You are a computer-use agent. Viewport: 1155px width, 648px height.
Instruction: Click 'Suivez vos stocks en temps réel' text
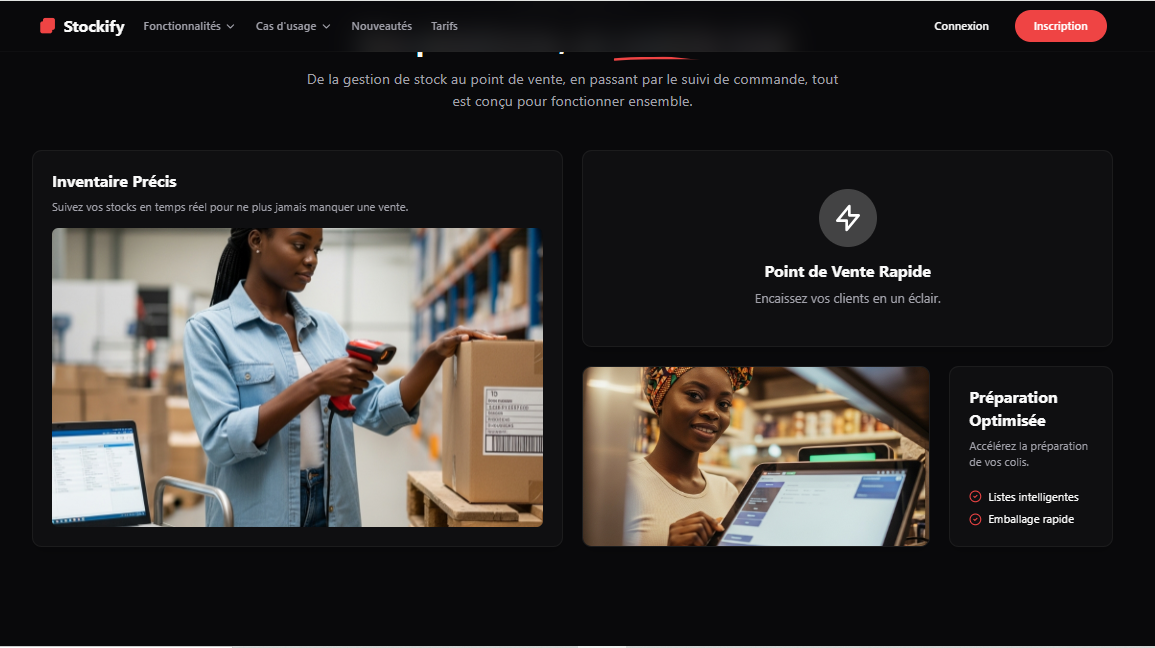(x=230, y=208)
